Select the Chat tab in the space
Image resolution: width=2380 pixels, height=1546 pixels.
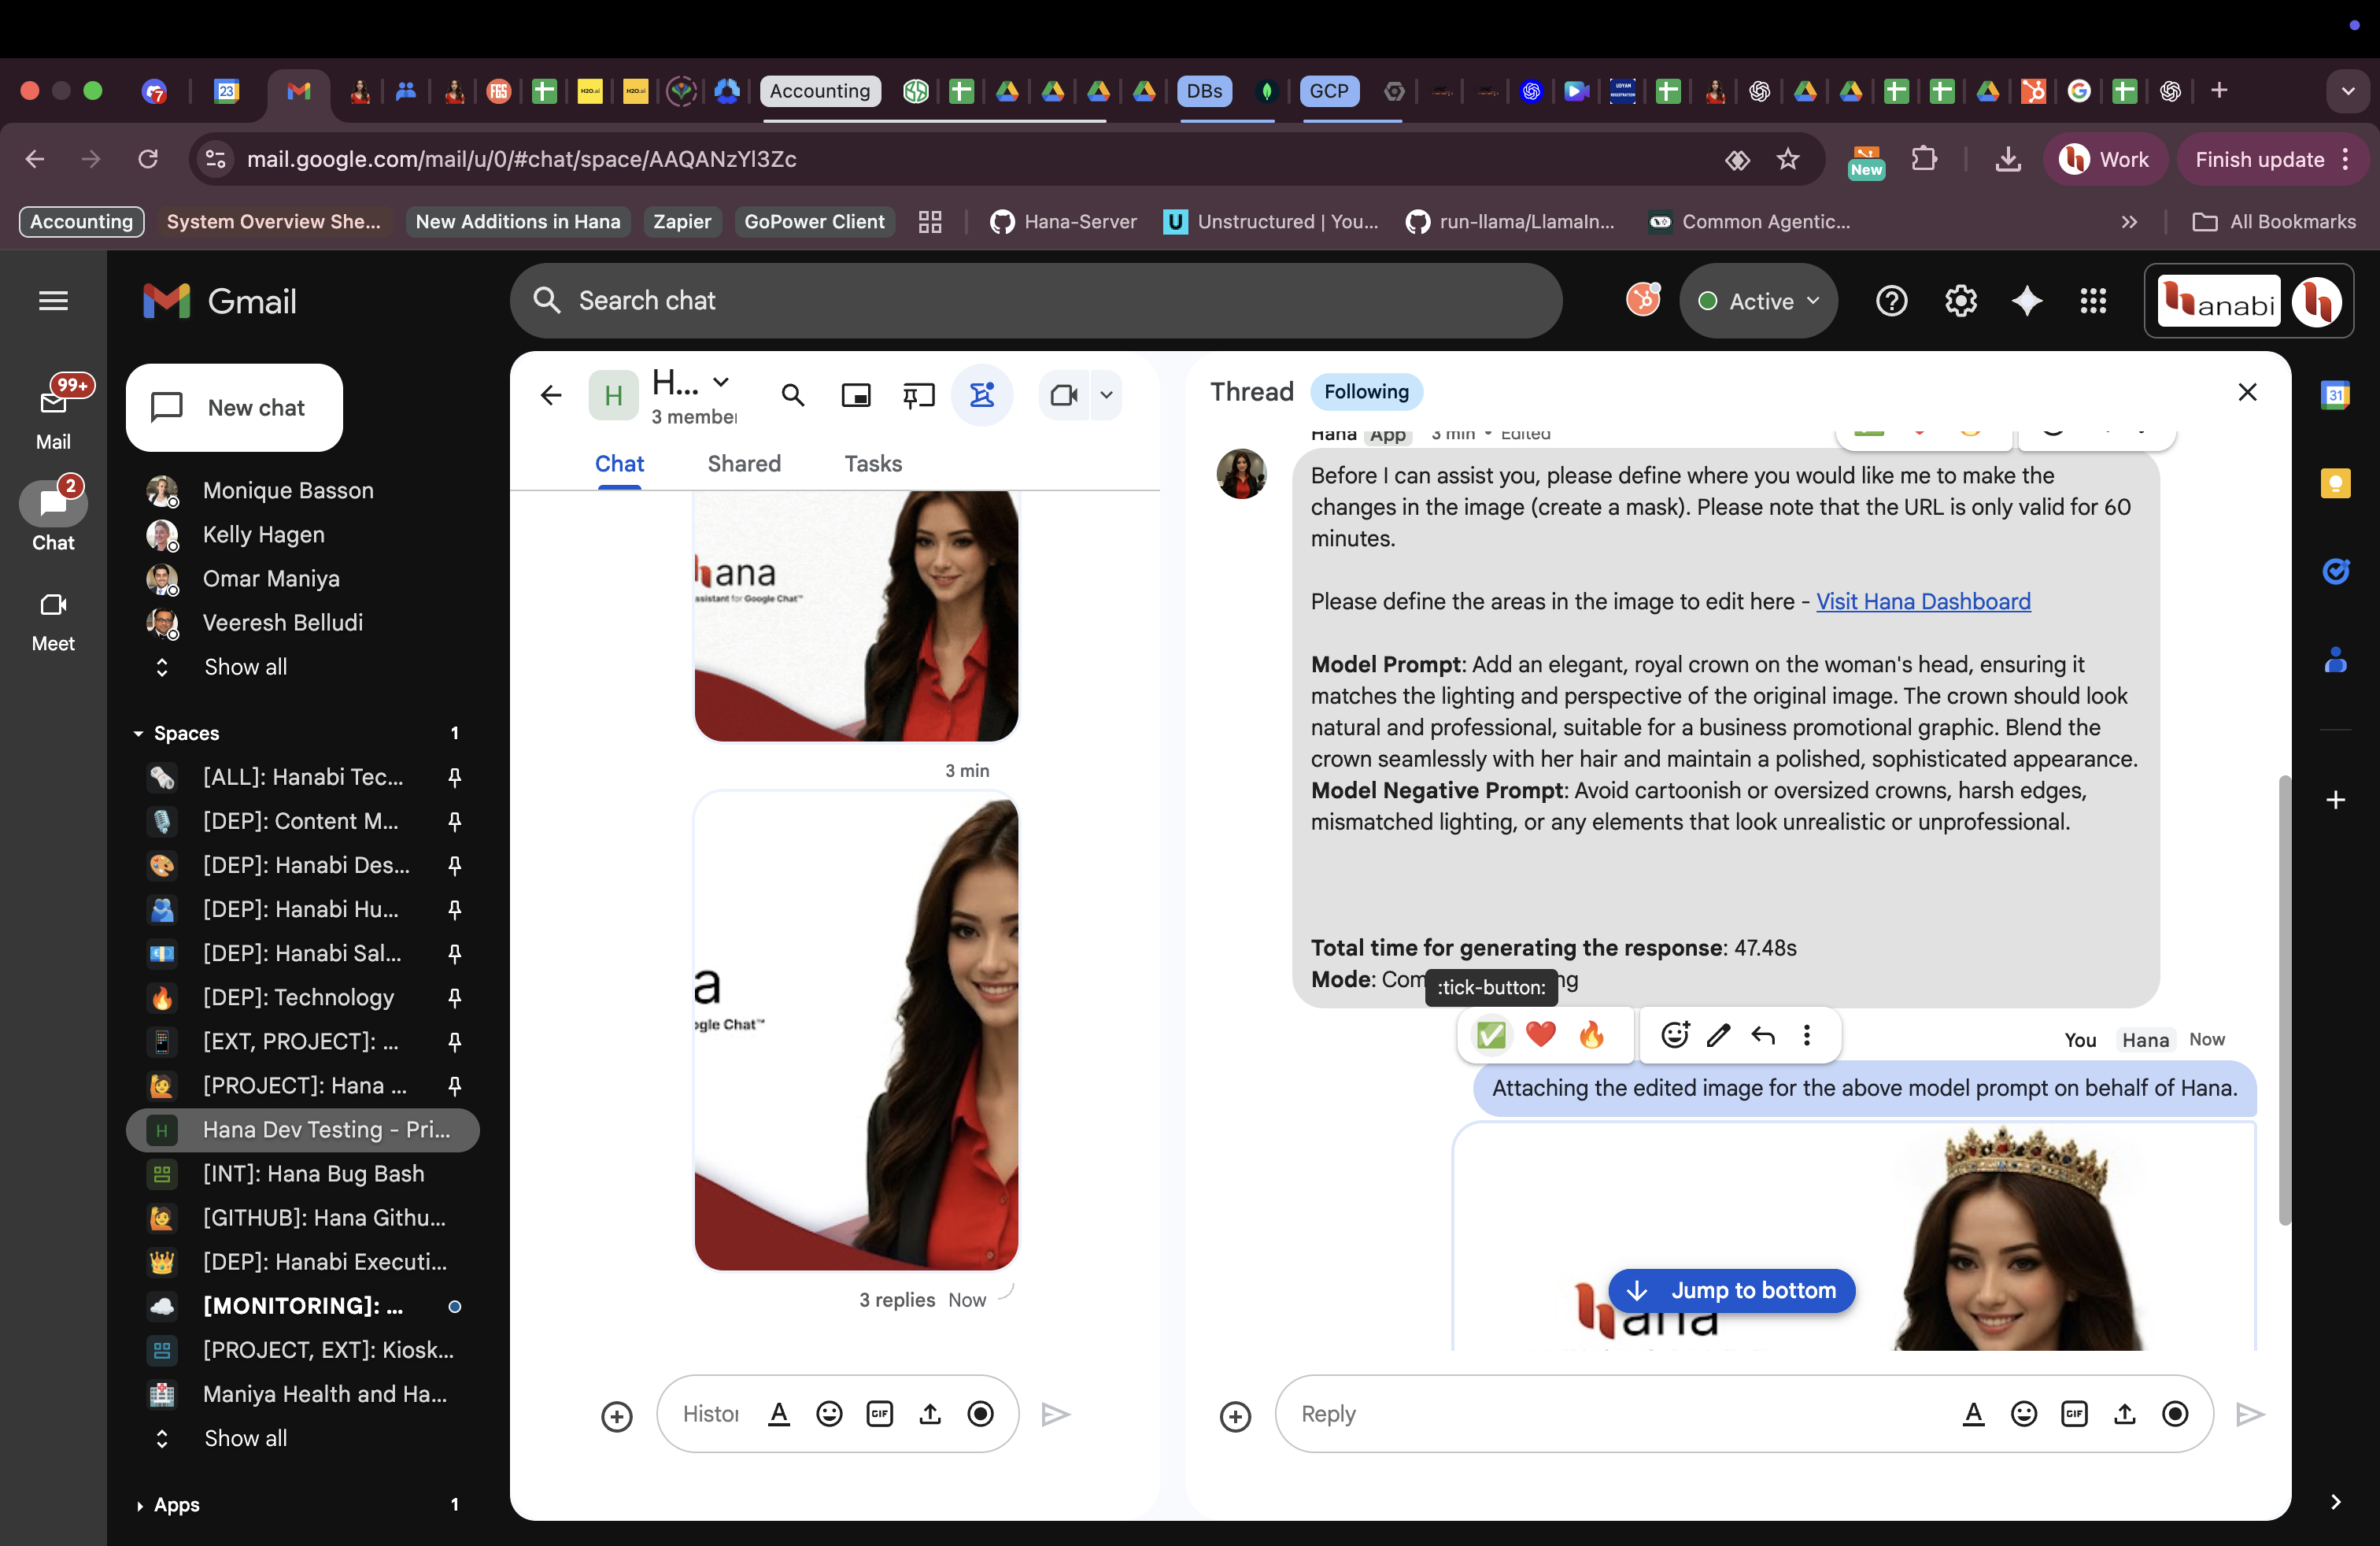click(619, 464)
